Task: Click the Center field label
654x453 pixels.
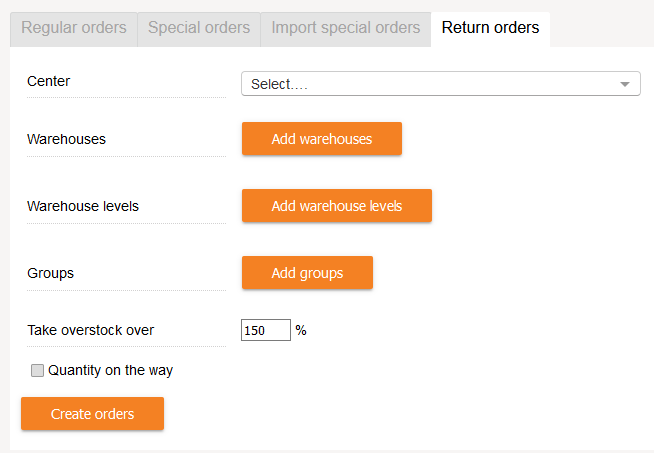Action: point(49,80)
